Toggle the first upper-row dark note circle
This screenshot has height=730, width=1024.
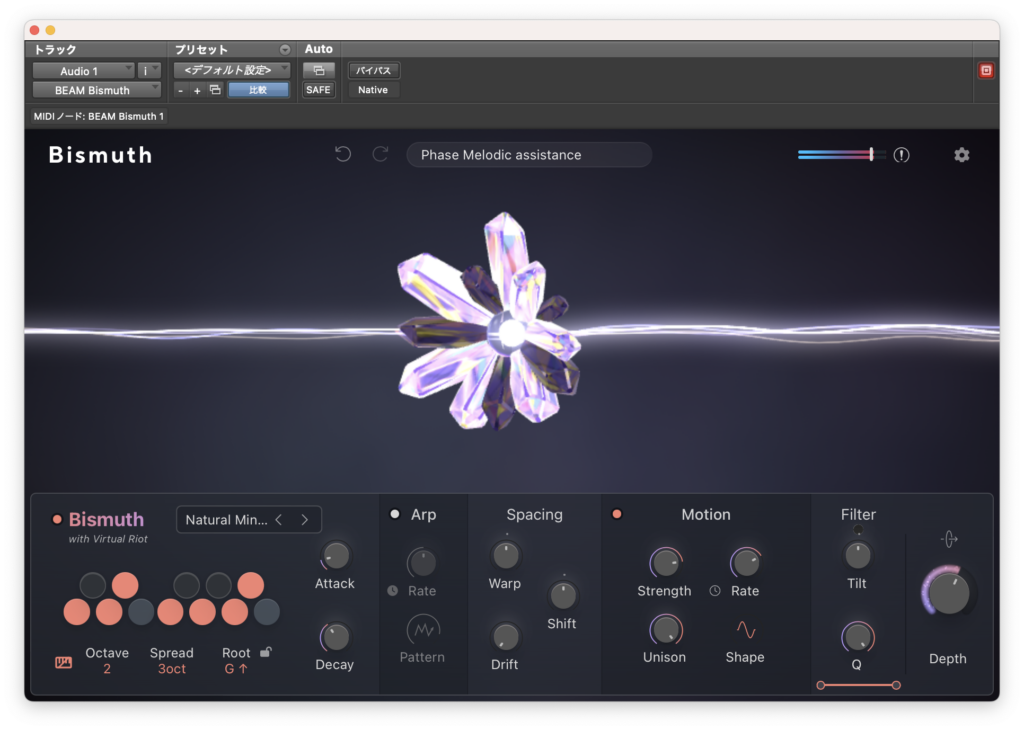click(93, 585)
